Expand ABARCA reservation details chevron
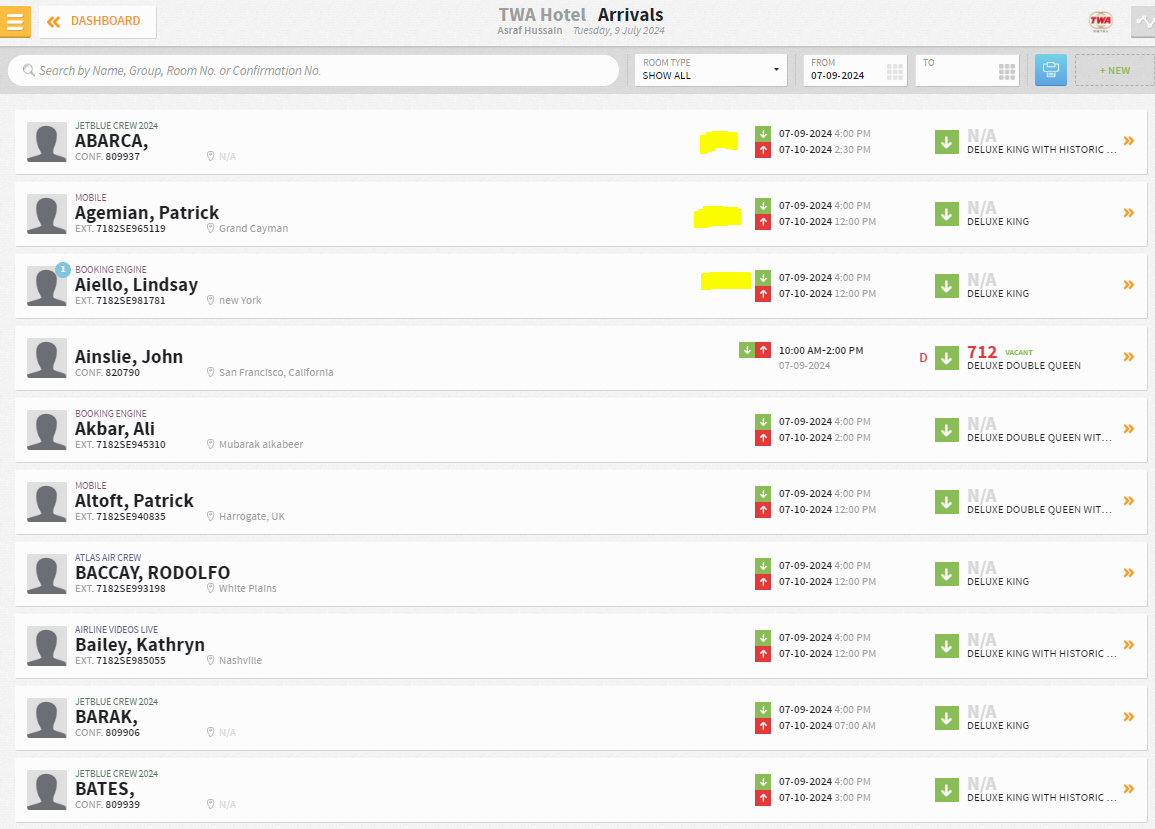Viewport: 1155px width, 829px height. tap(1128, 141)
